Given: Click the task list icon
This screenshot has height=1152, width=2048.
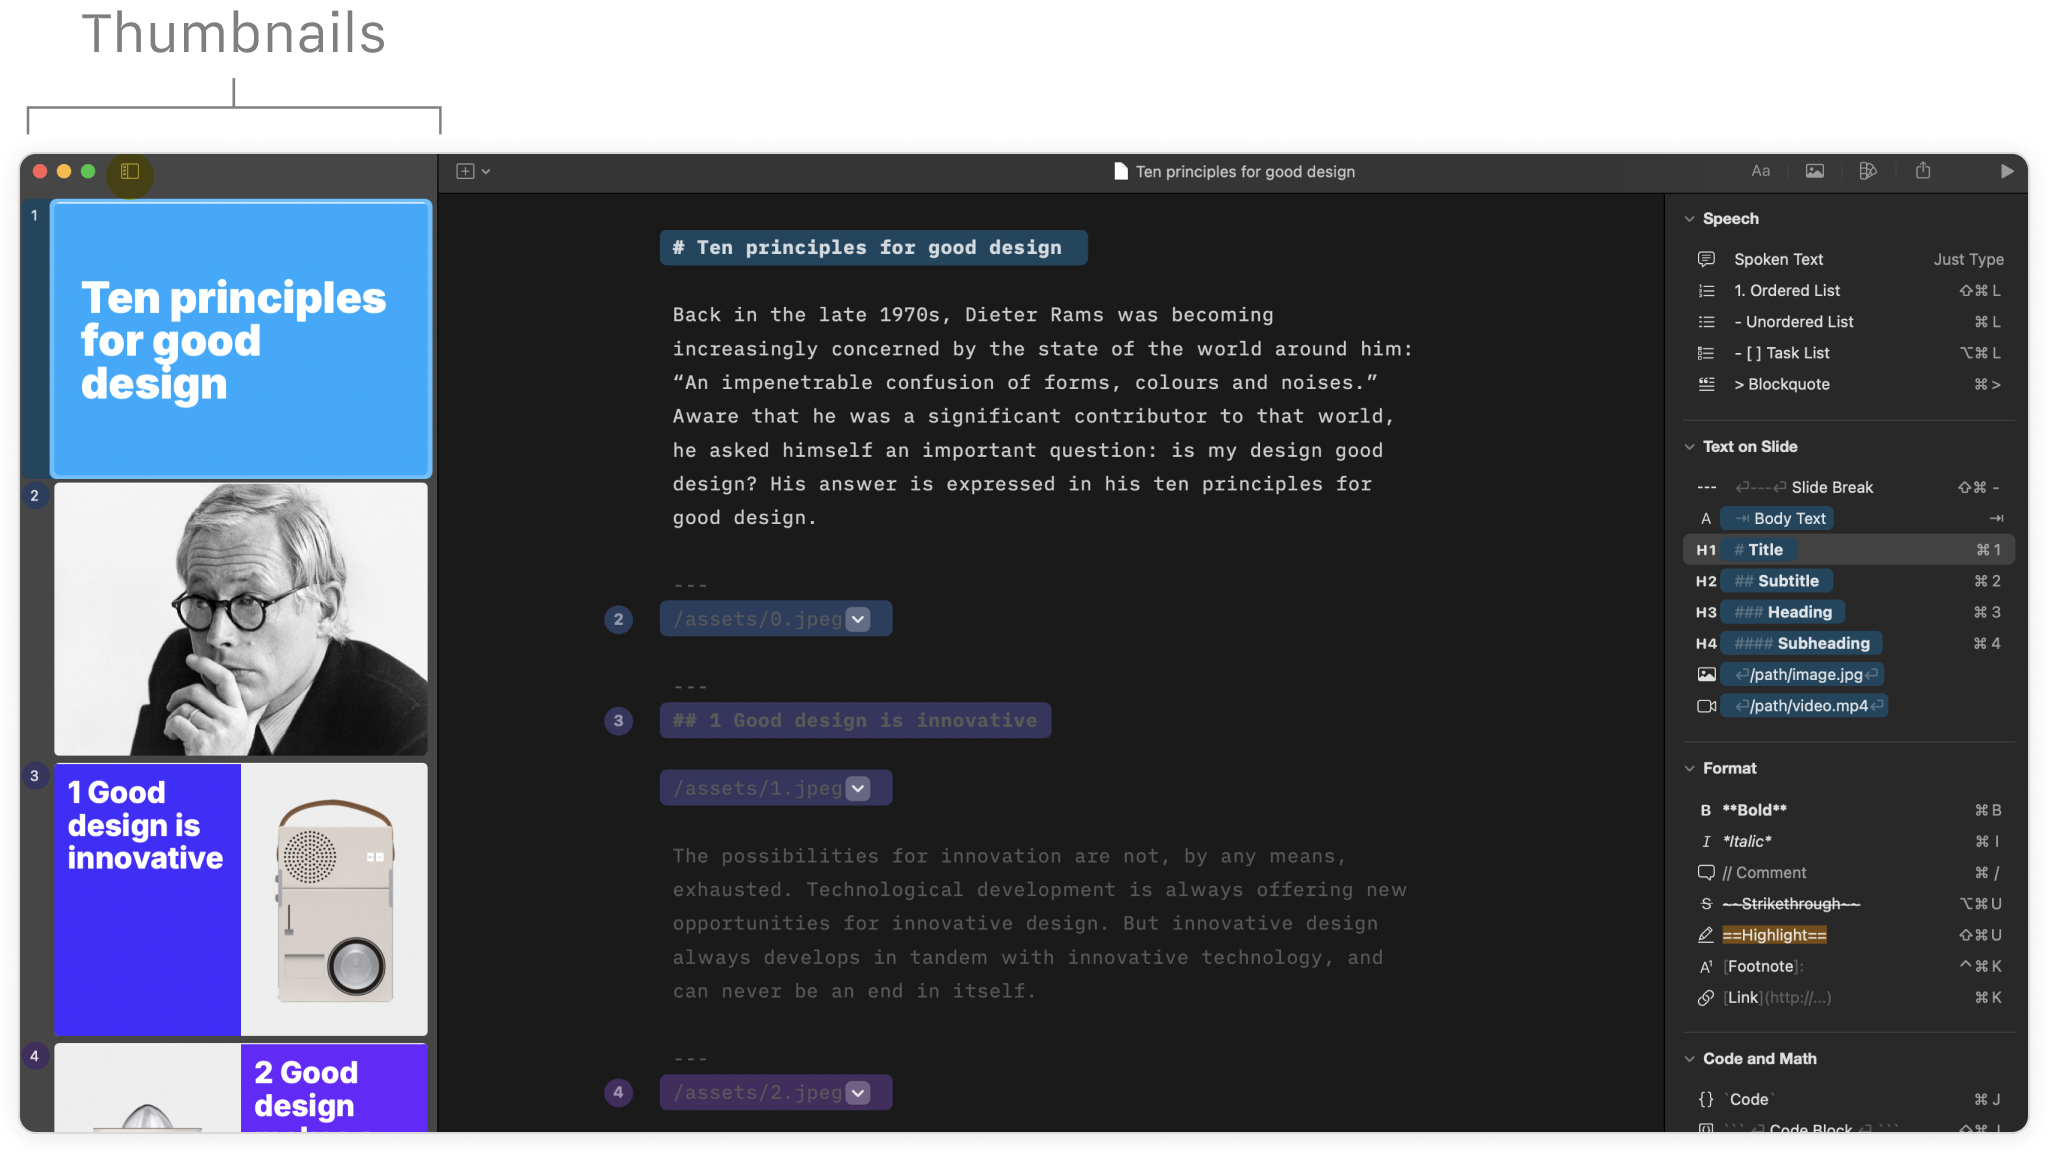Looking at the screenshot, I should pyautogui.click(x=1706, y=353).
